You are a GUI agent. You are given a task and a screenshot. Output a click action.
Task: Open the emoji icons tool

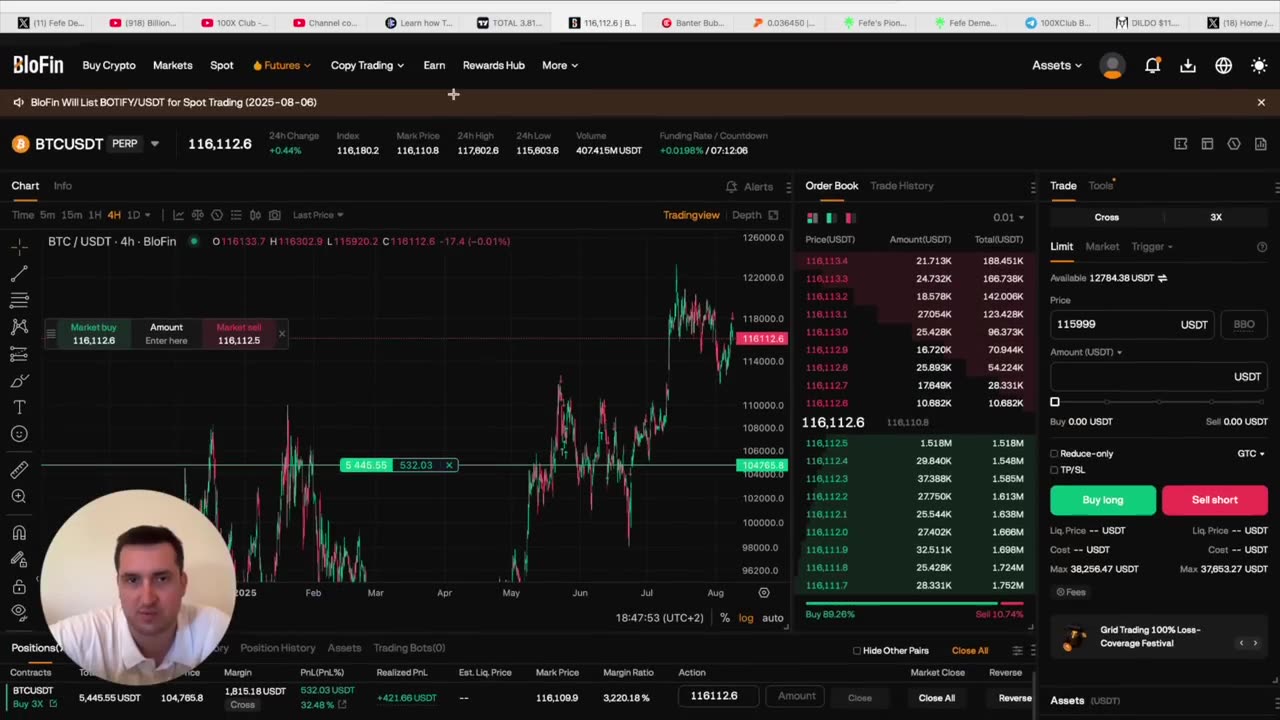pyautogui.click(x=19, y=434)
